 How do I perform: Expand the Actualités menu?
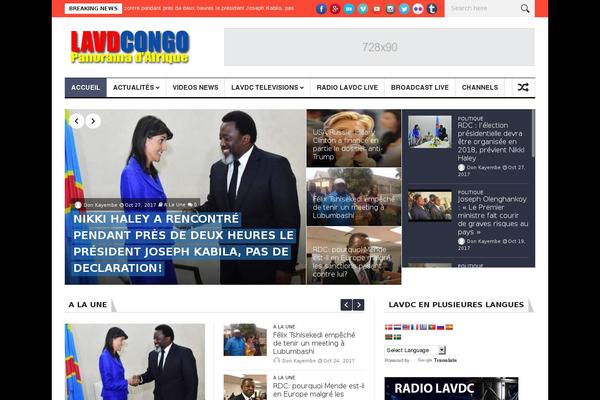pyautogui.click(x=136, y=88)
